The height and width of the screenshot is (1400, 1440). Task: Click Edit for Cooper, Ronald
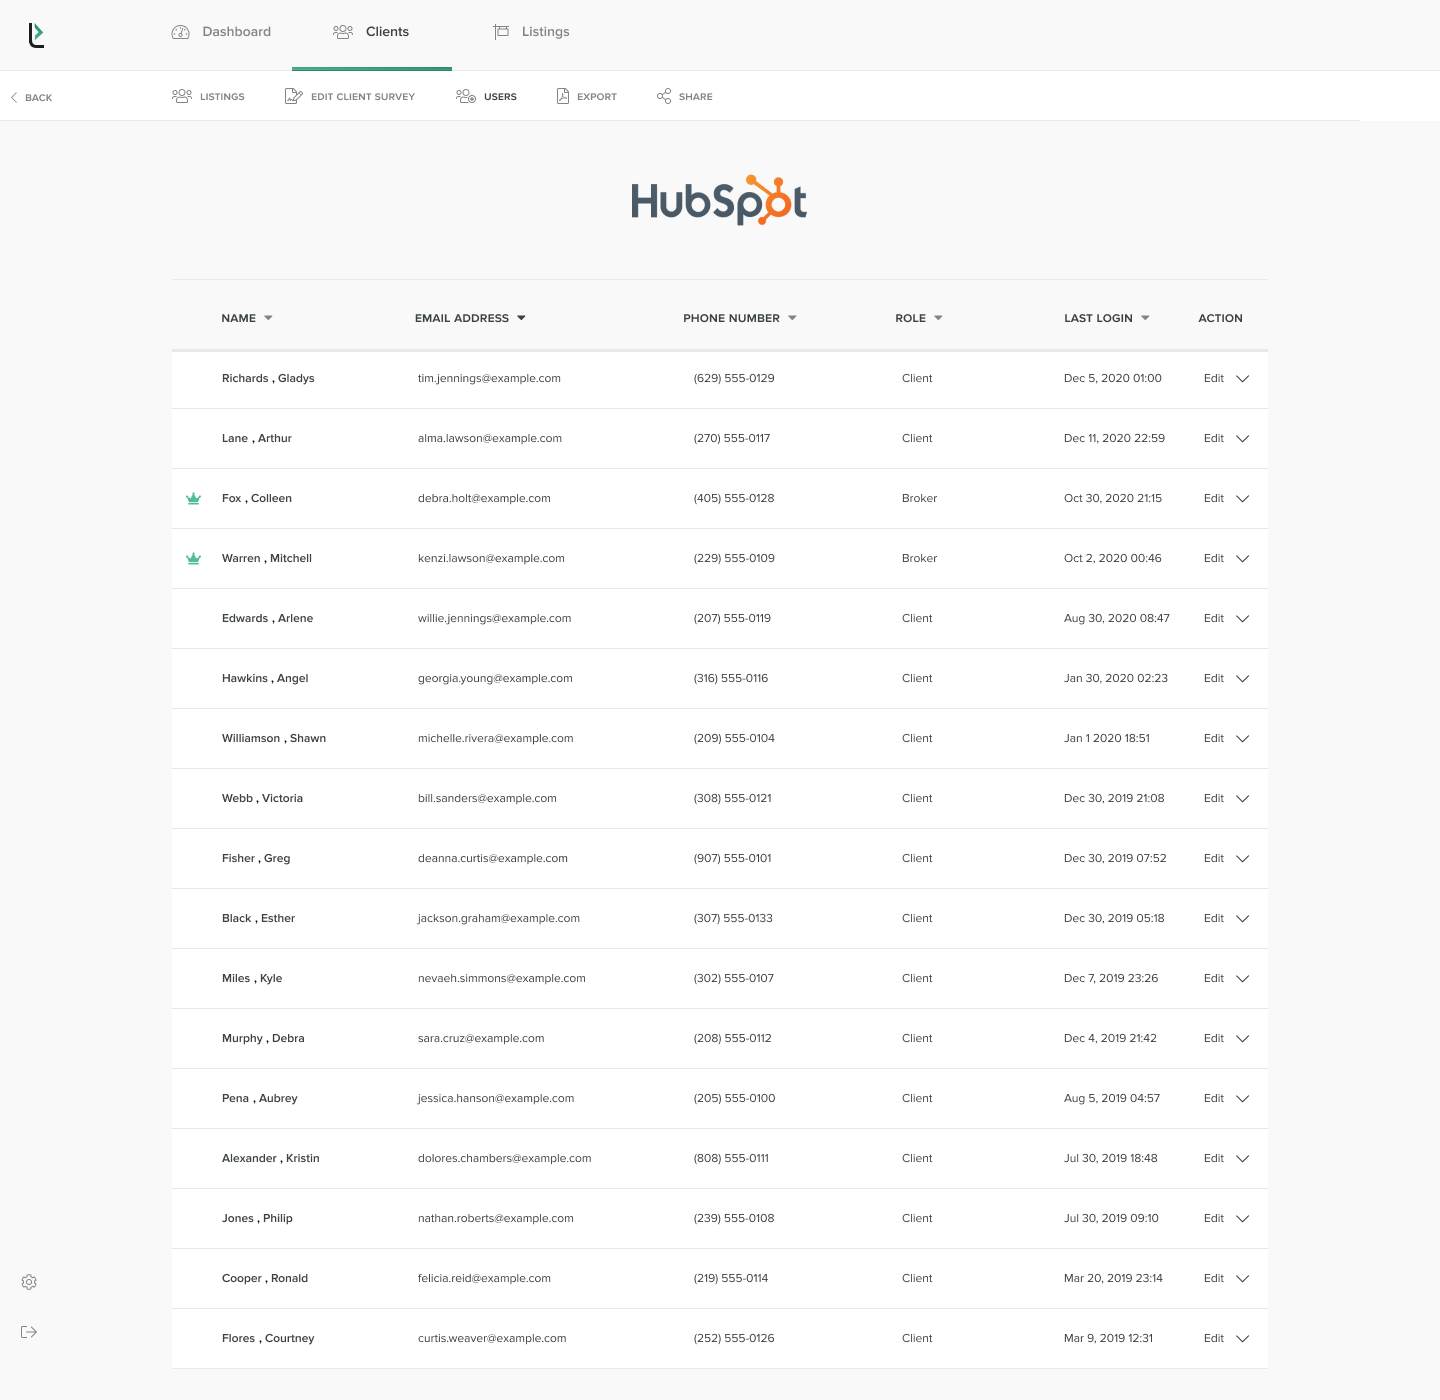[1214, 1278]
